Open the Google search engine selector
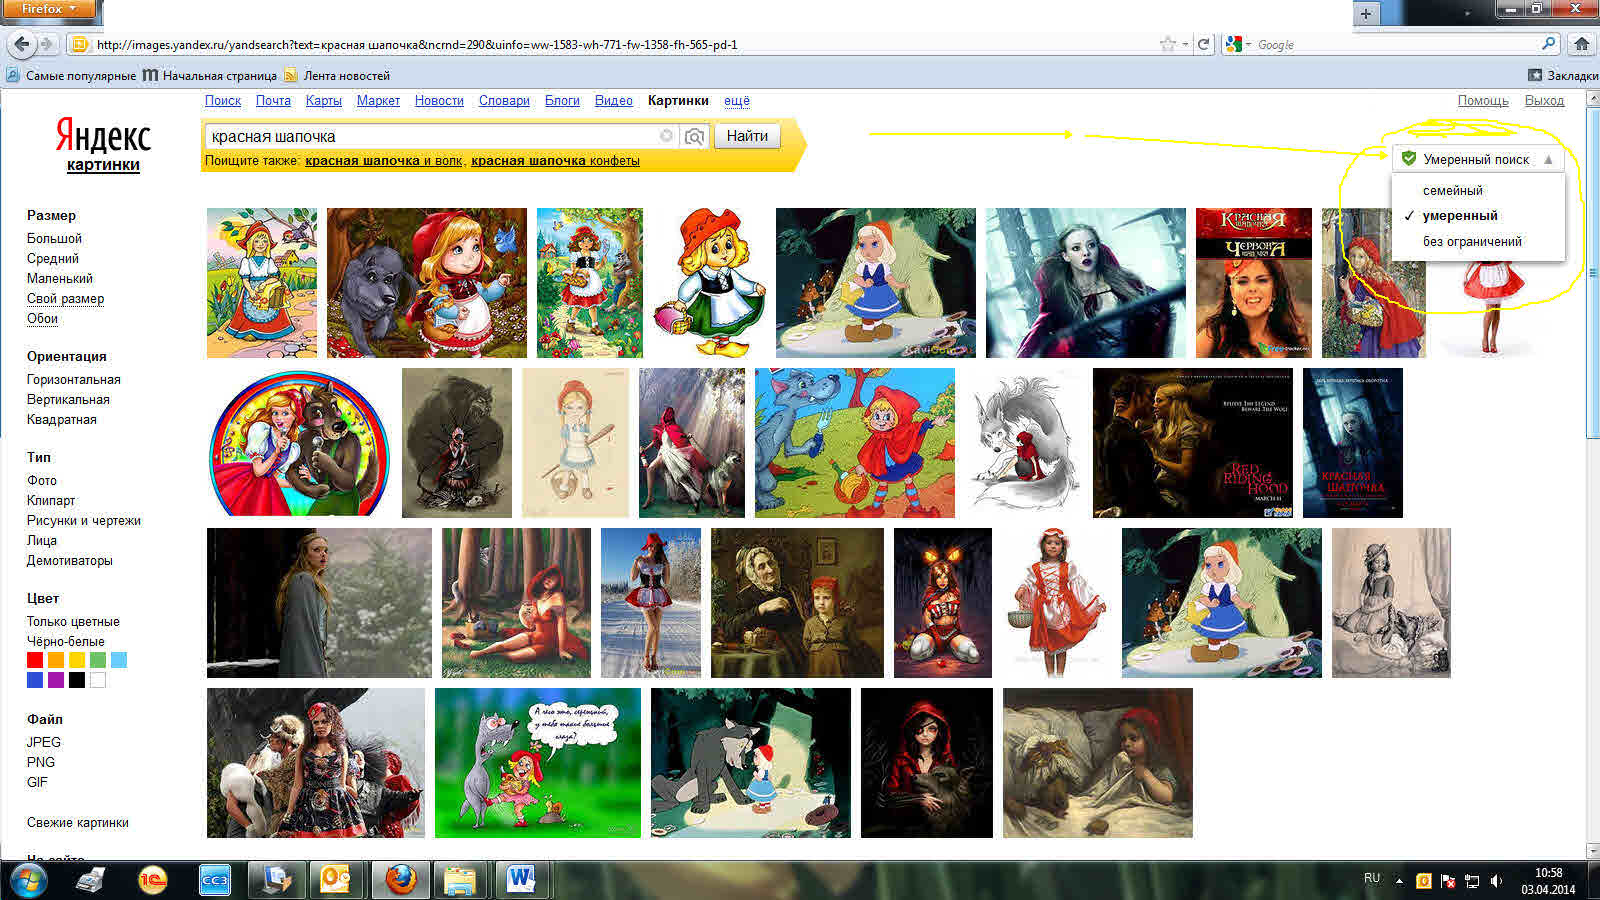The image size is (1600, 900). [x=1238, y=44]
